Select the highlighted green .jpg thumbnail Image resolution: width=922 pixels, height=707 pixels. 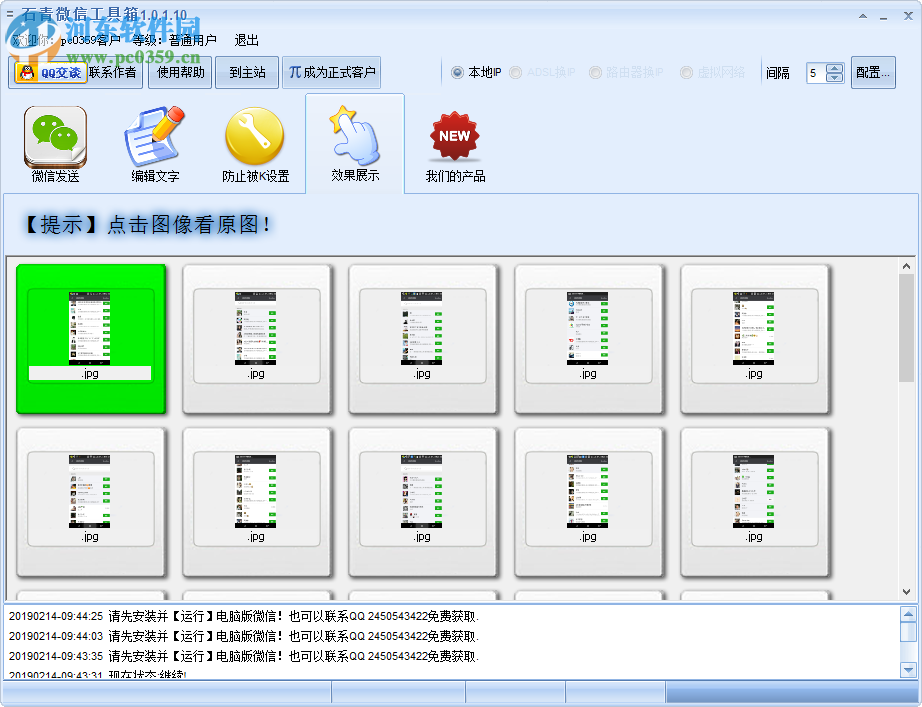point(90,337)
